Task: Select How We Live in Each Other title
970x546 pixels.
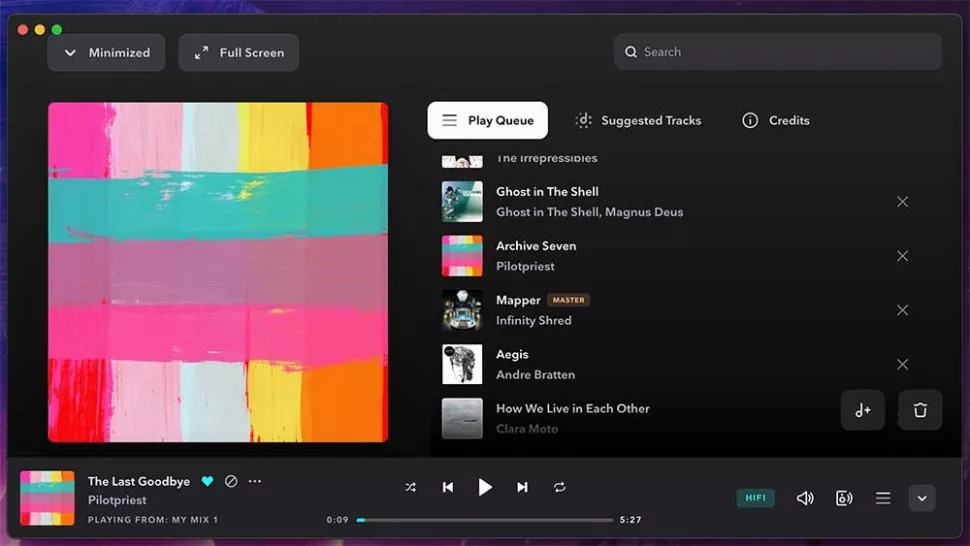Action: pos(573,409)
